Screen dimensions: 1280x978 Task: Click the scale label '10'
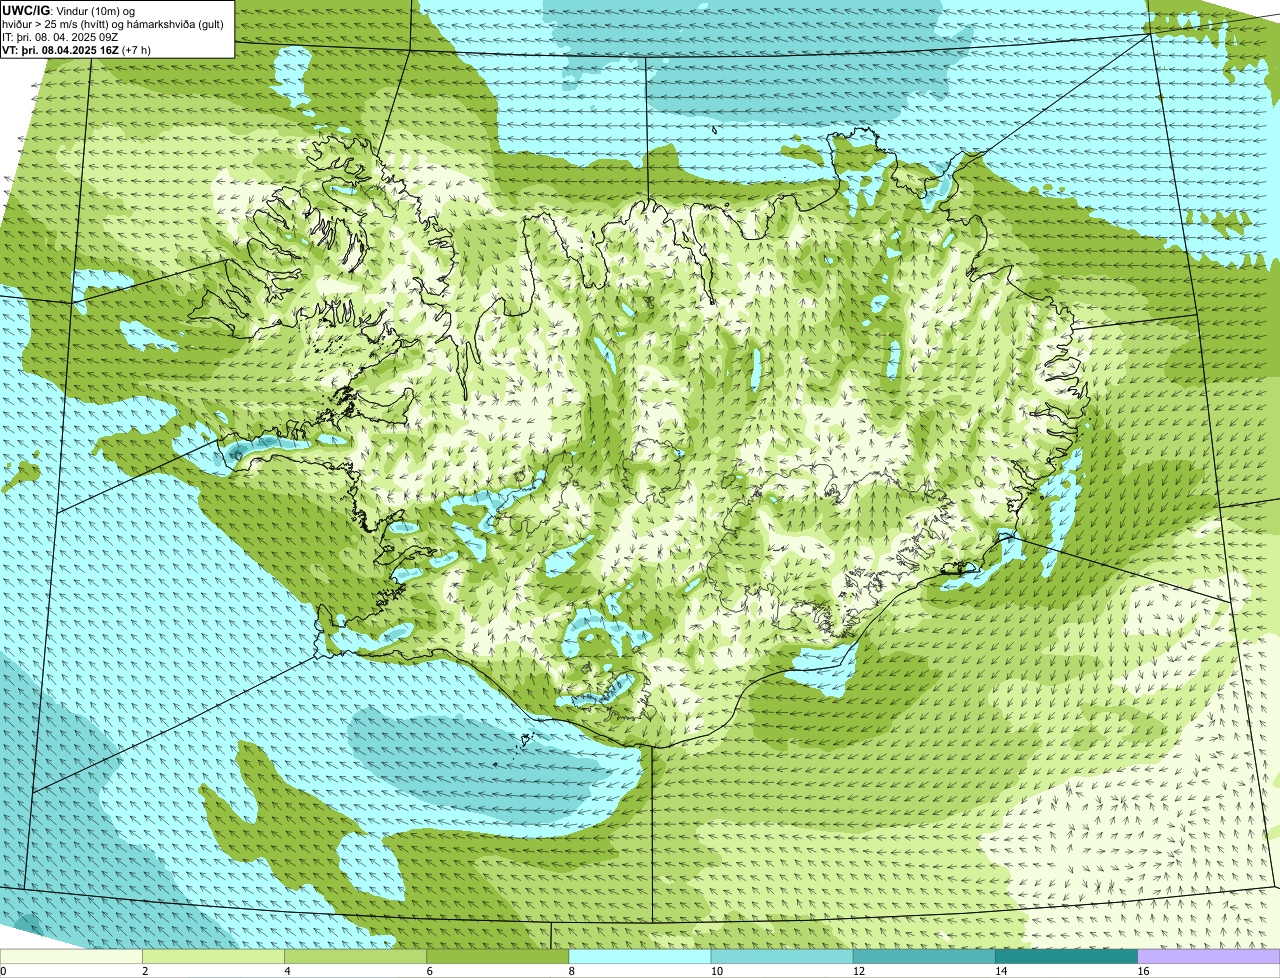pyautogui.click(x=716, y=971)
